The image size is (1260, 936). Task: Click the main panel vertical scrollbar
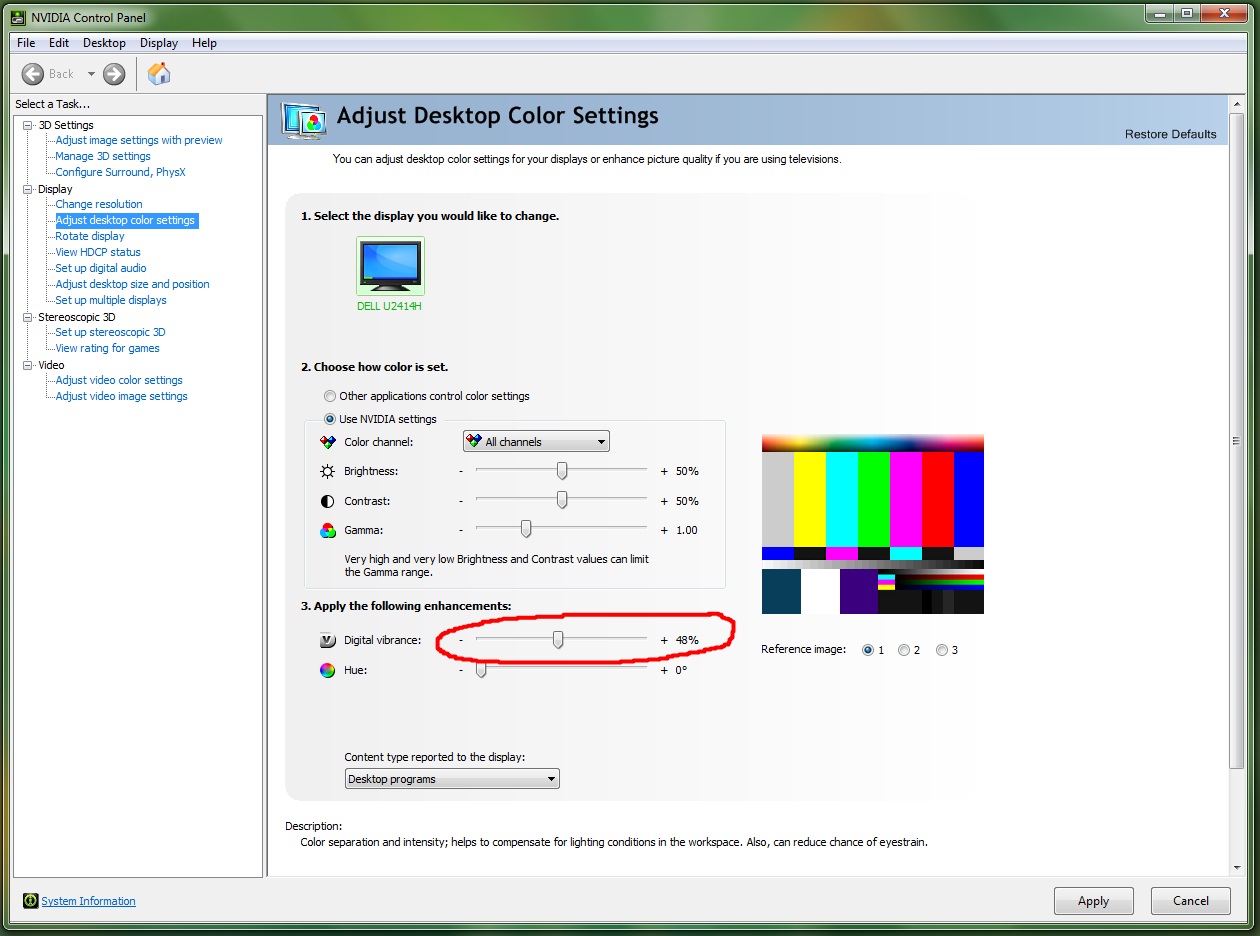coord(1236,440)
